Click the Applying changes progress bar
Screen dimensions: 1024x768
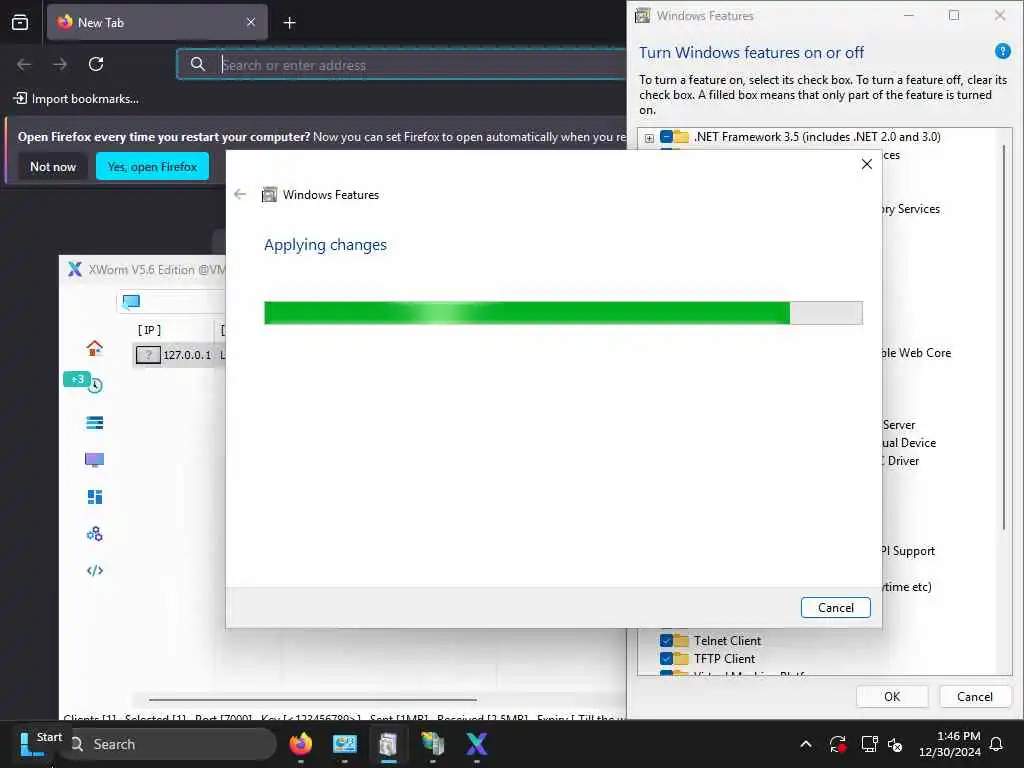(563, 313)
